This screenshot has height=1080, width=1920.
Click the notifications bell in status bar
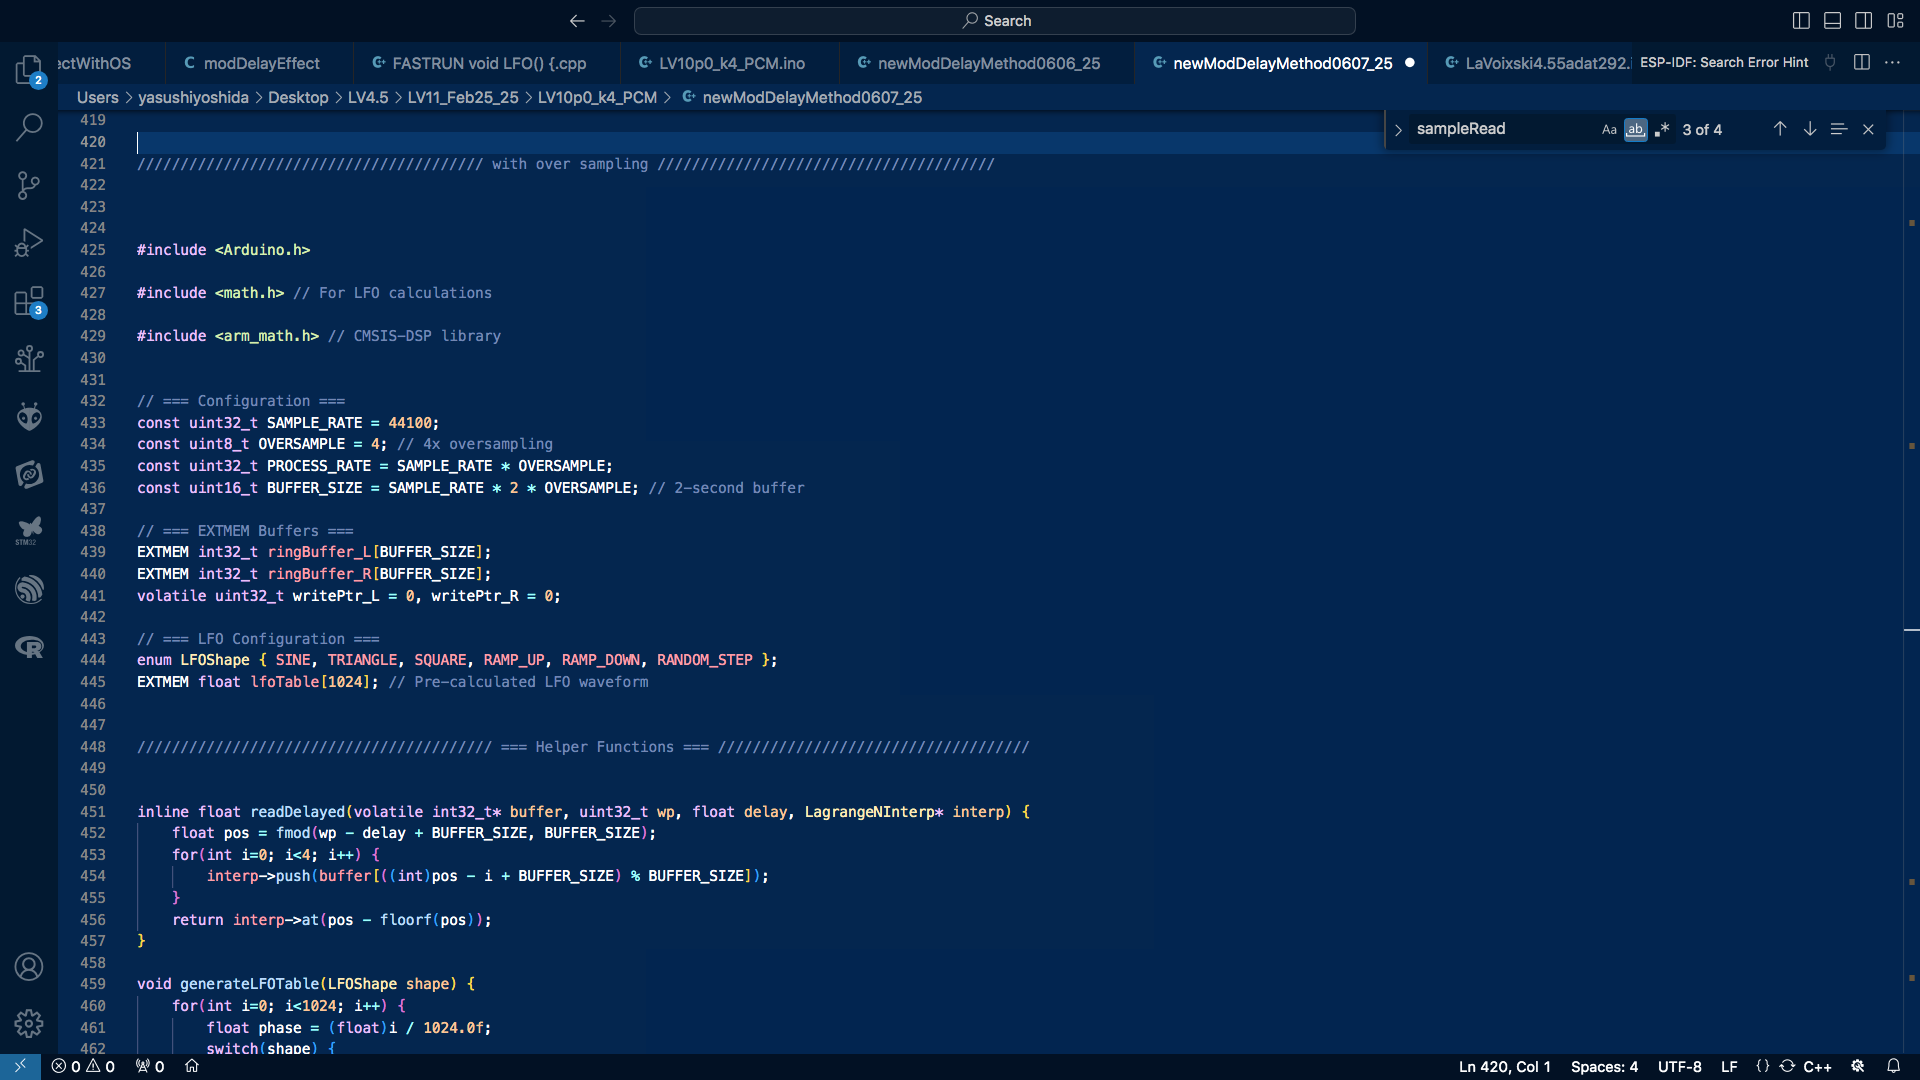coord(1893,1066)
